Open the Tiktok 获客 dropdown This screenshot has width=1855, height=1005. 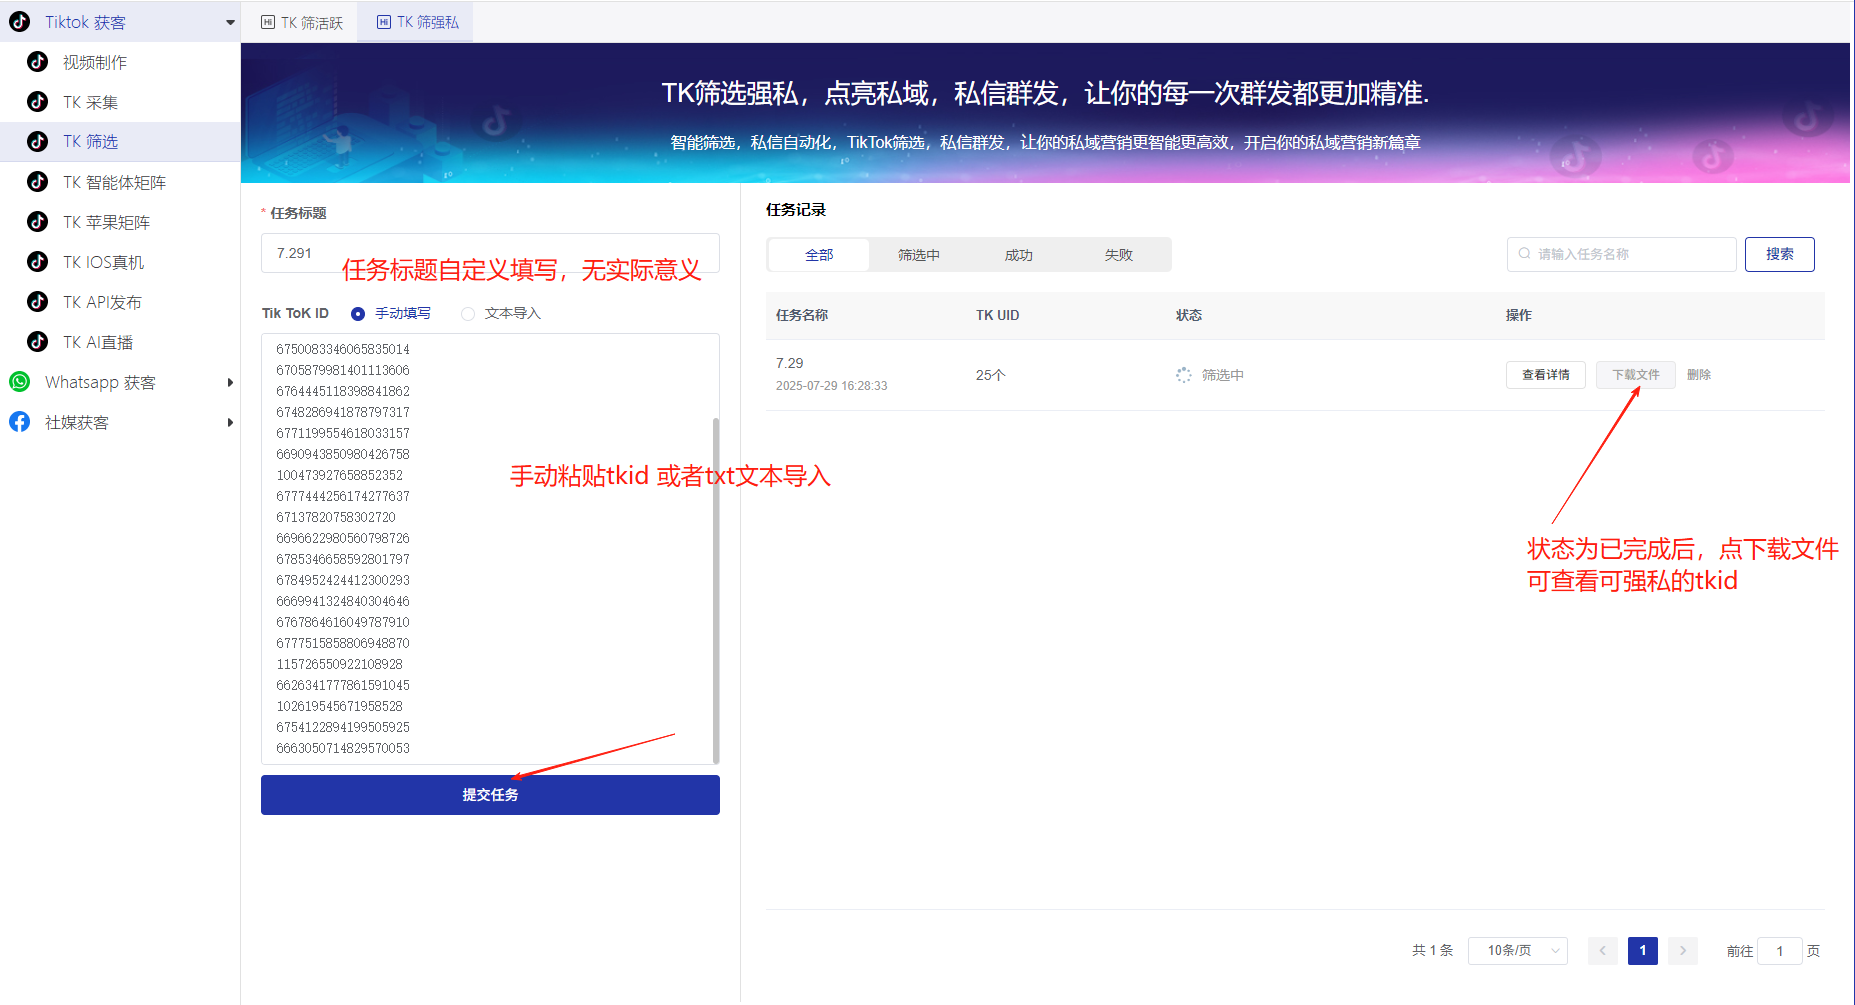tap(229, 21)
